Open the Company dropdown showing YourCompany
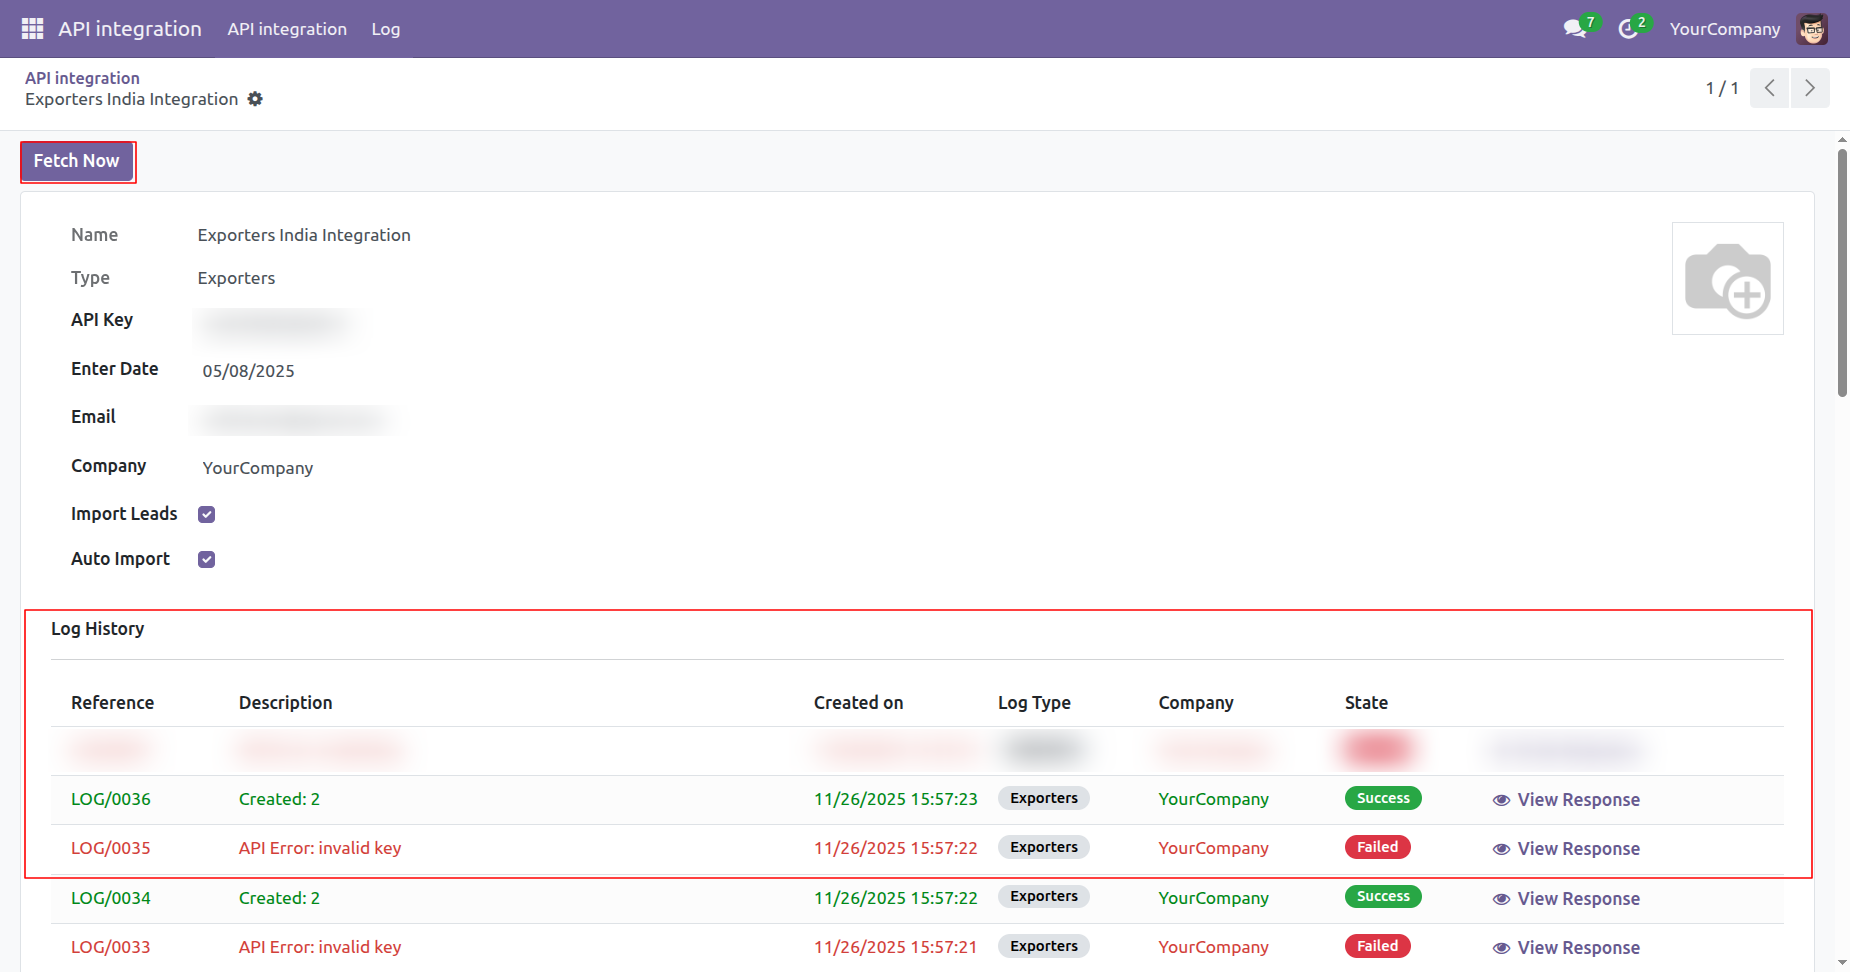1850x972 pixels. (x=258, y=468)
